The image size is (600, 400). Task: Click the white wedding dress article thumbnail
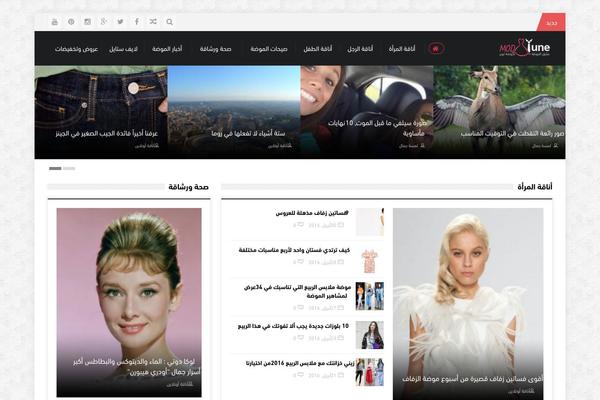point(370,222)
